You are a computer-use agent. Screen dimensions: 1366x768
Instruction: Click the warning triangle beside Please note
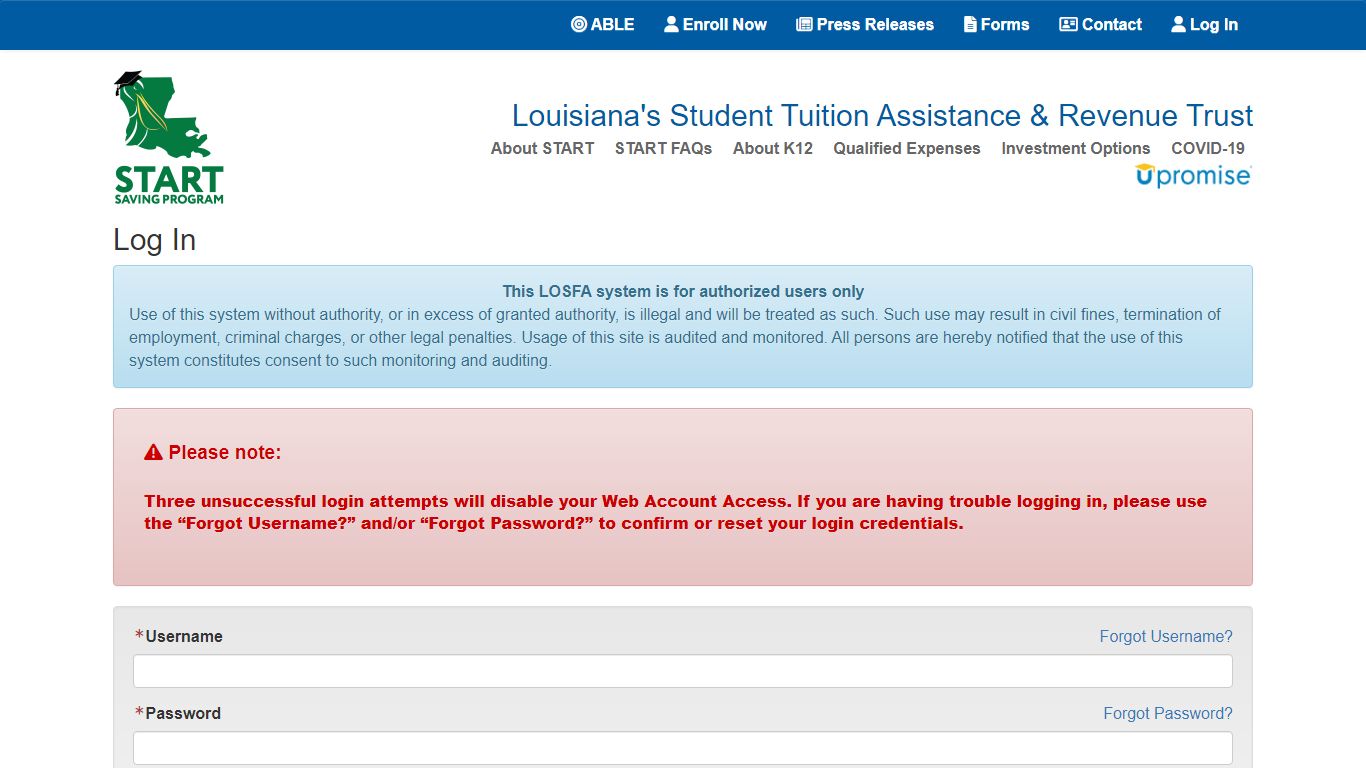(x=151, y=451)
